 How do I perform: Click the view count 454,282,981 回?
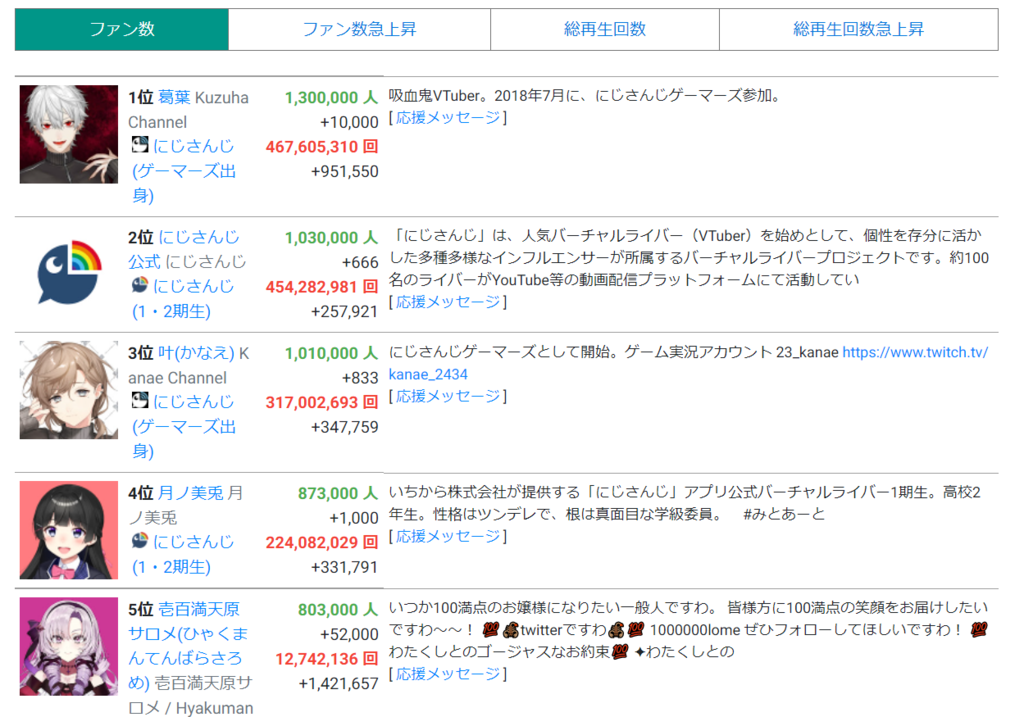[322, 287]
